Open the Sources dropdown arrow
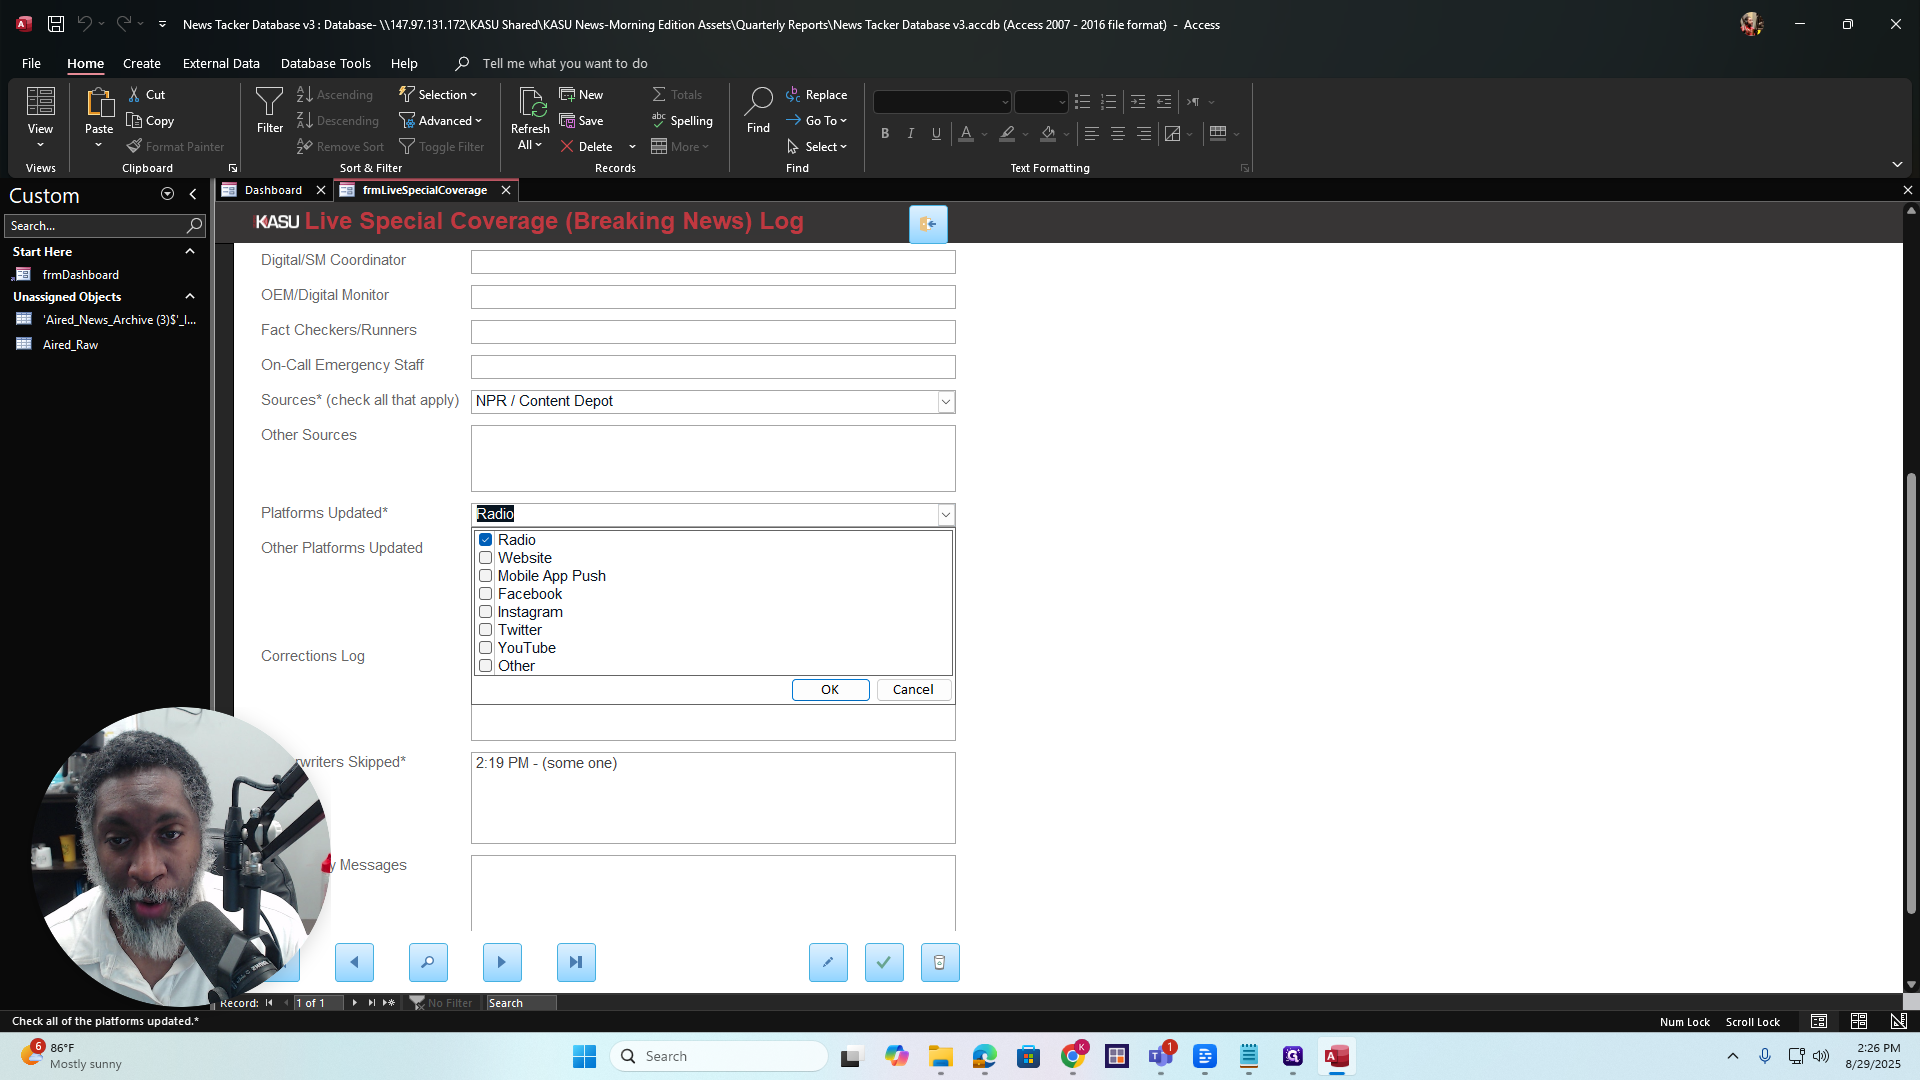The height and width of the screenshot is (1080, 1920). [x=945, y=401]
